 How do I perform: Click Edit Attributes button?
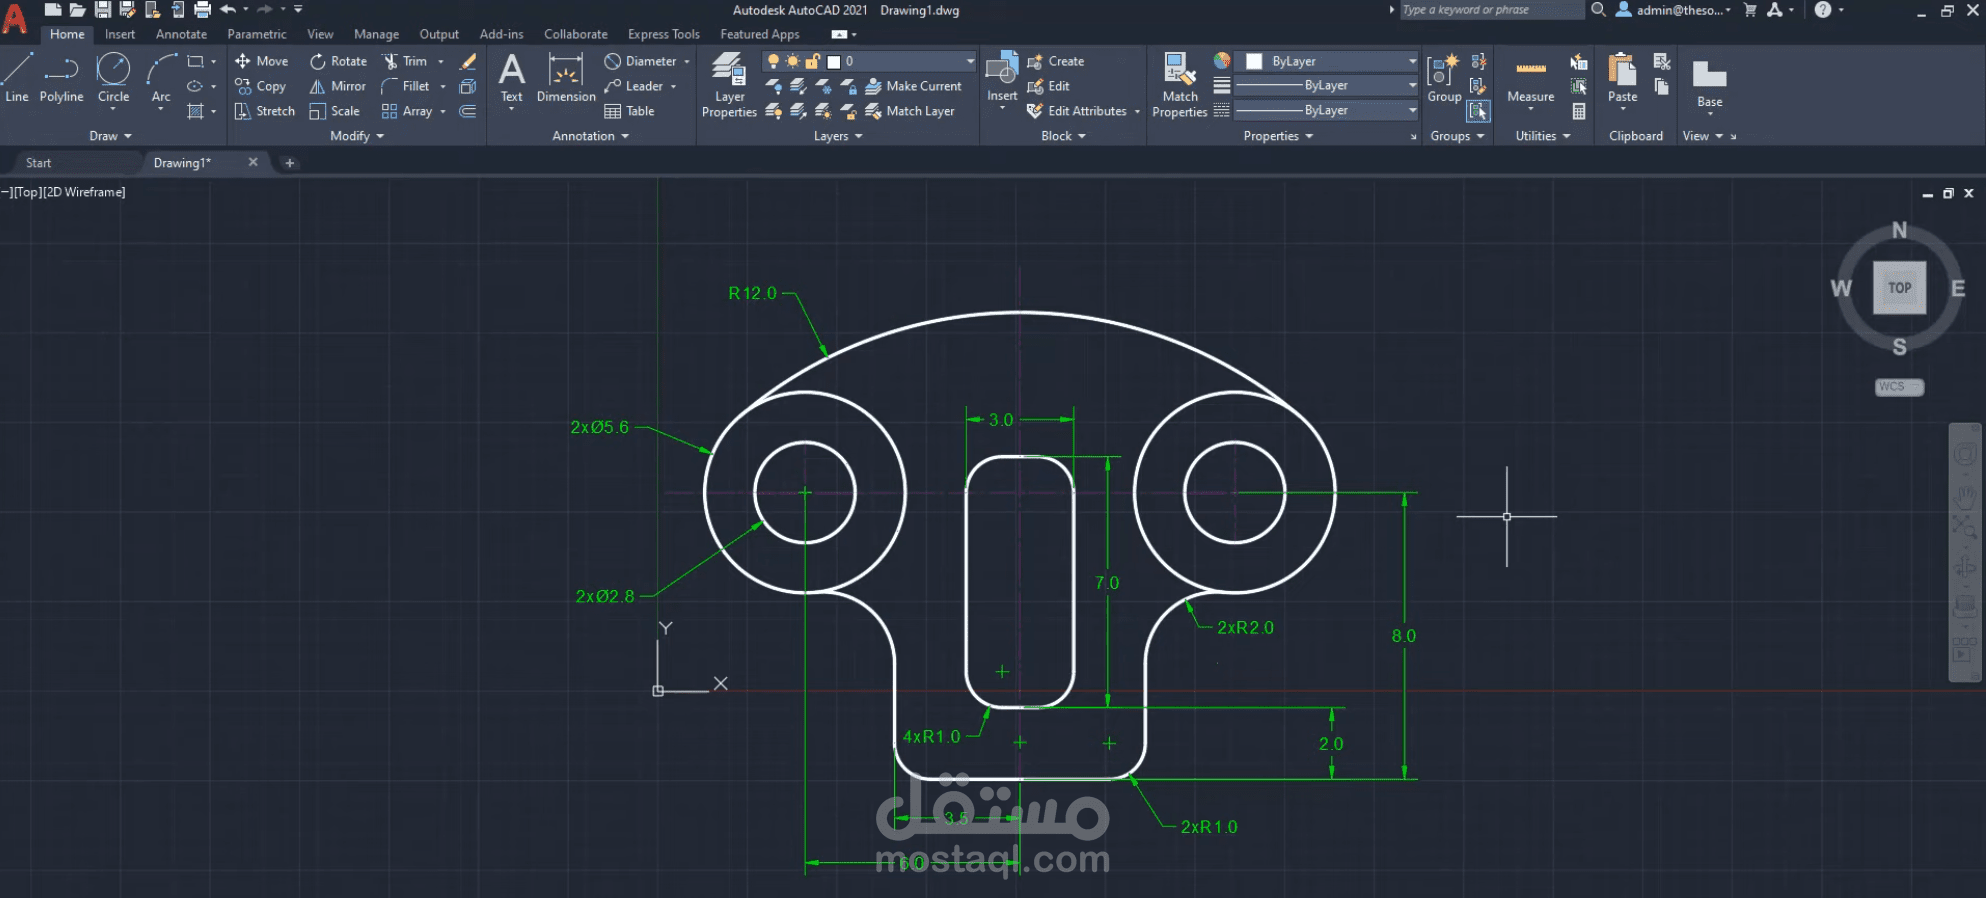click(1076, 111)
